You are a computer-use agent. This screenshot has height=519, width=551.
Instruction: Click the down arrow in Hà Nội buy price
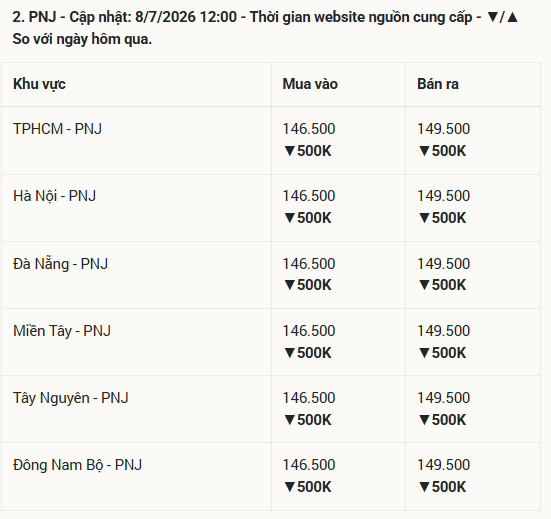coord(290,218)
